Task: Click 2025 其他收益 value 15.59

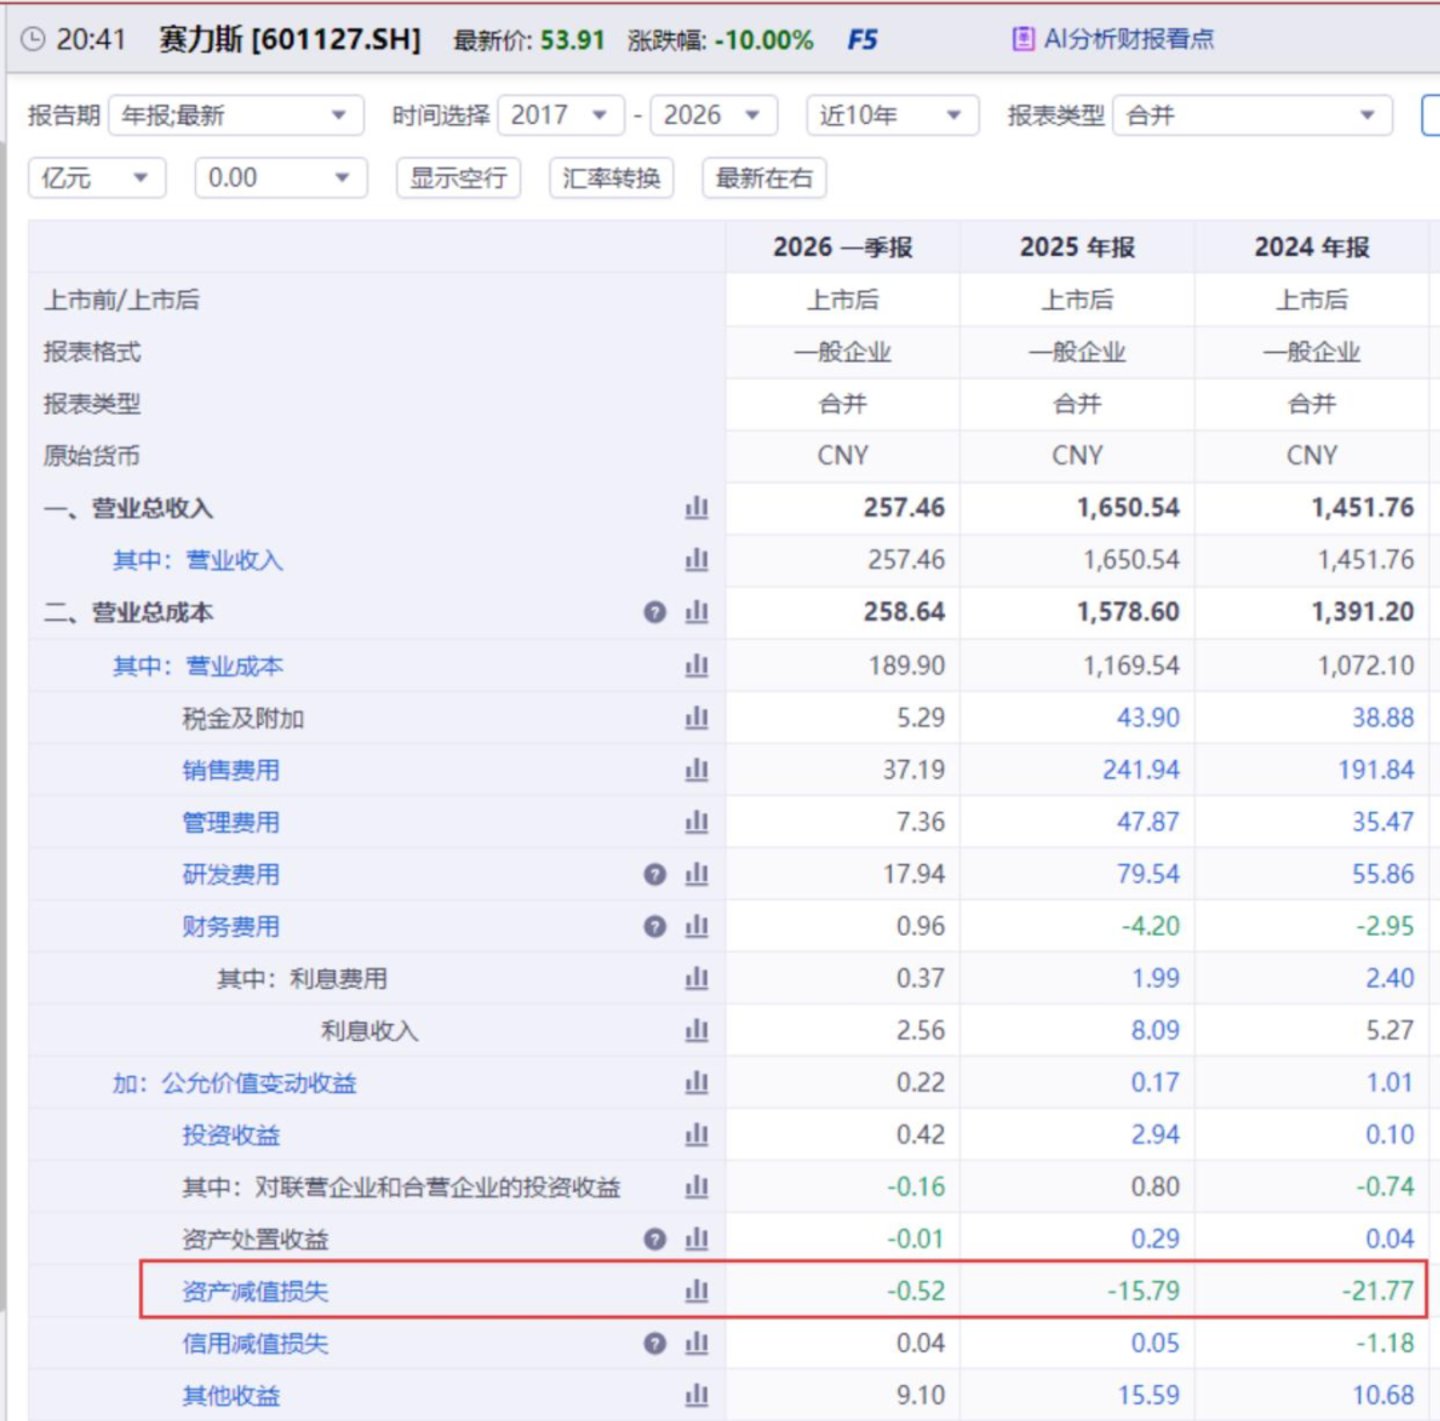Action: point(1148,1395)
